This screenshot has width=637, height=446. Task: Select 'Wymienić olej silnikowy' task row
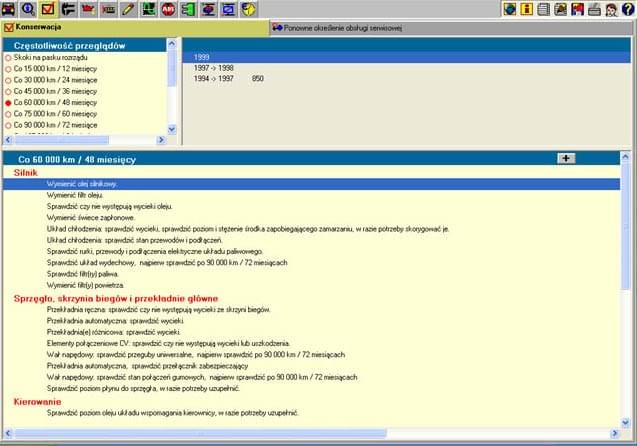pos(83,185)
